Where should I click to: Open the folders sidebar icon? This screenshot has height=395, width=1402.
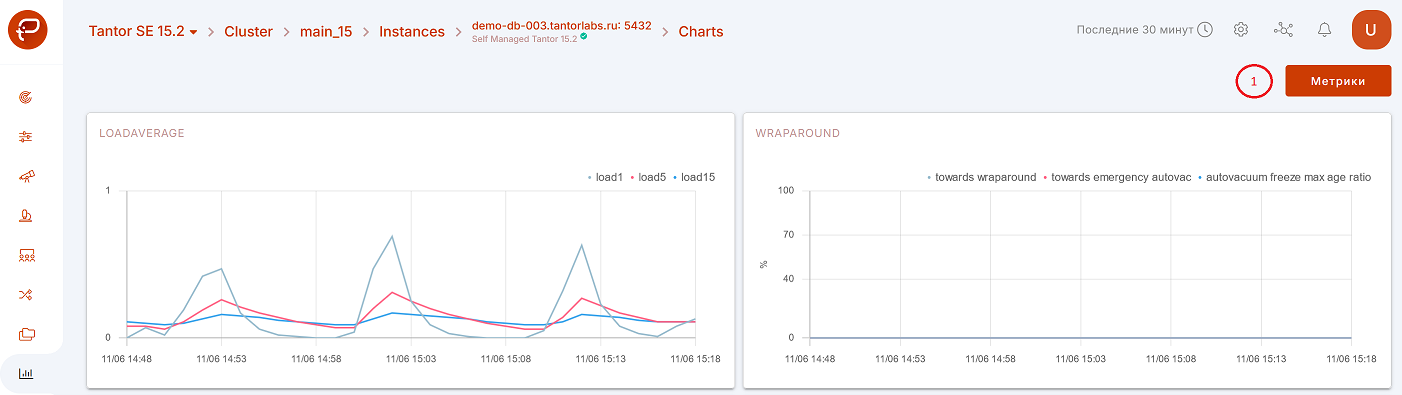click(x=27, y=334)
